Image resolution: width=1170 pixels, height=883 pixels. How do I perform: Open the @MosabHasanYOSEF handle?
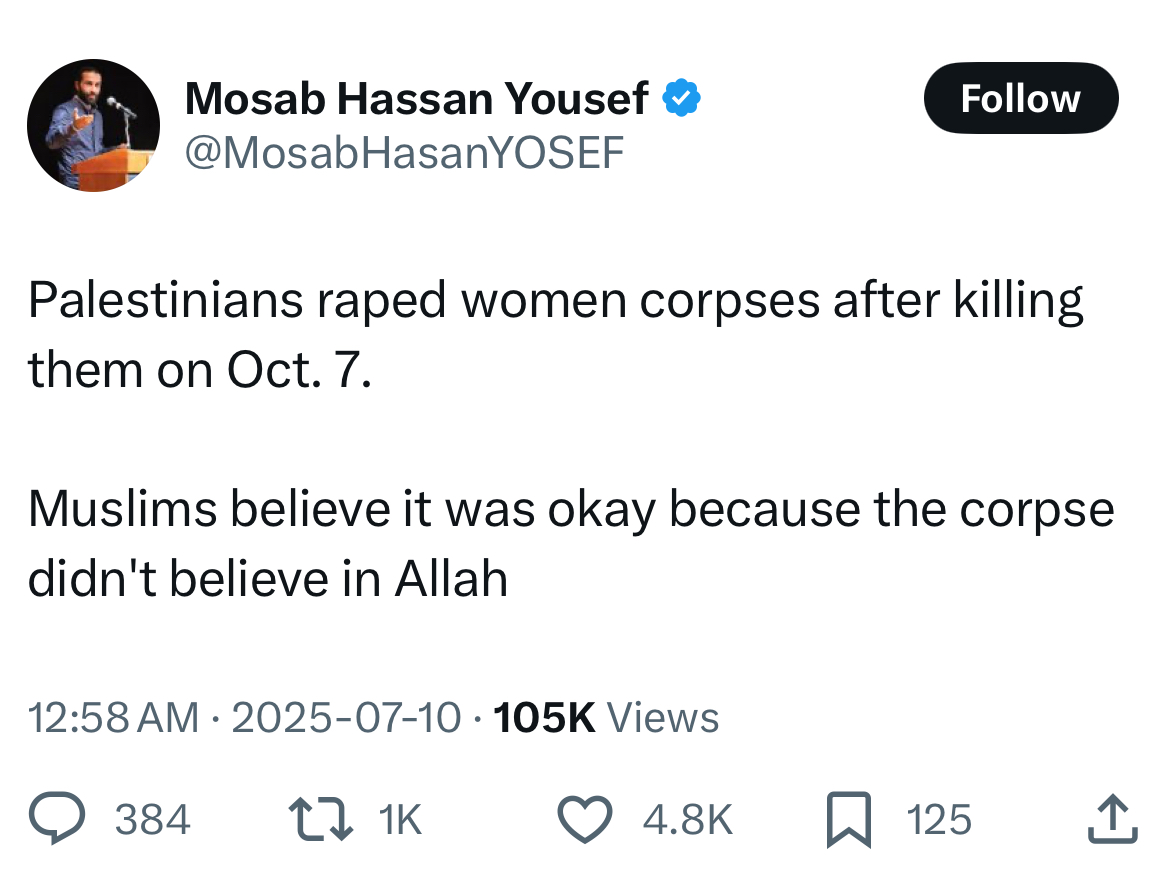[404, 153]
